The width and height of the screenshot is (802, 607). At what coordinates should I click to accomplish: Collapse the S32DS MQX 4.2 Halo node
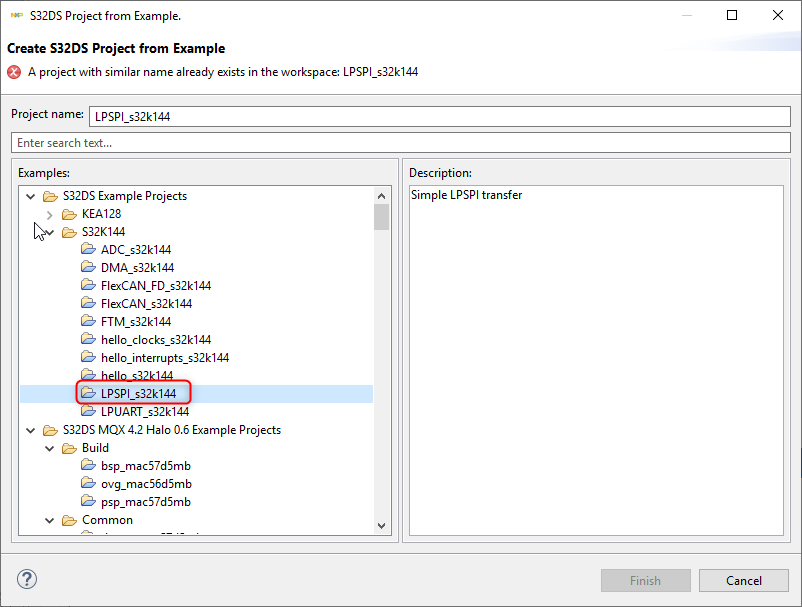tap(31, 431)
